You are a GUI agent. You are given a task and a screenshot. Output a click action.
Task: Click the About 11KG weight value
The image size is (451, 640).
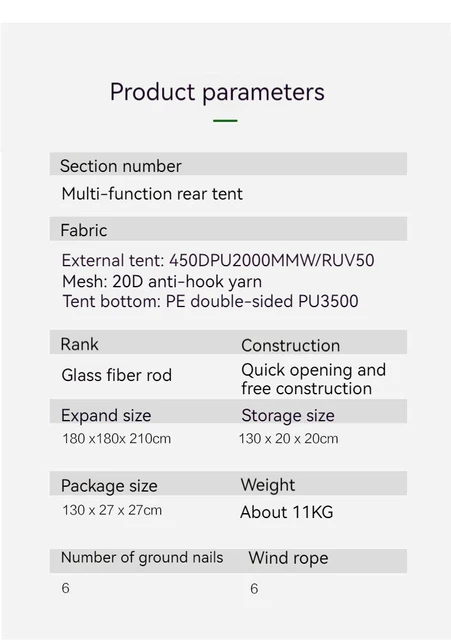[x=287, y=512]
